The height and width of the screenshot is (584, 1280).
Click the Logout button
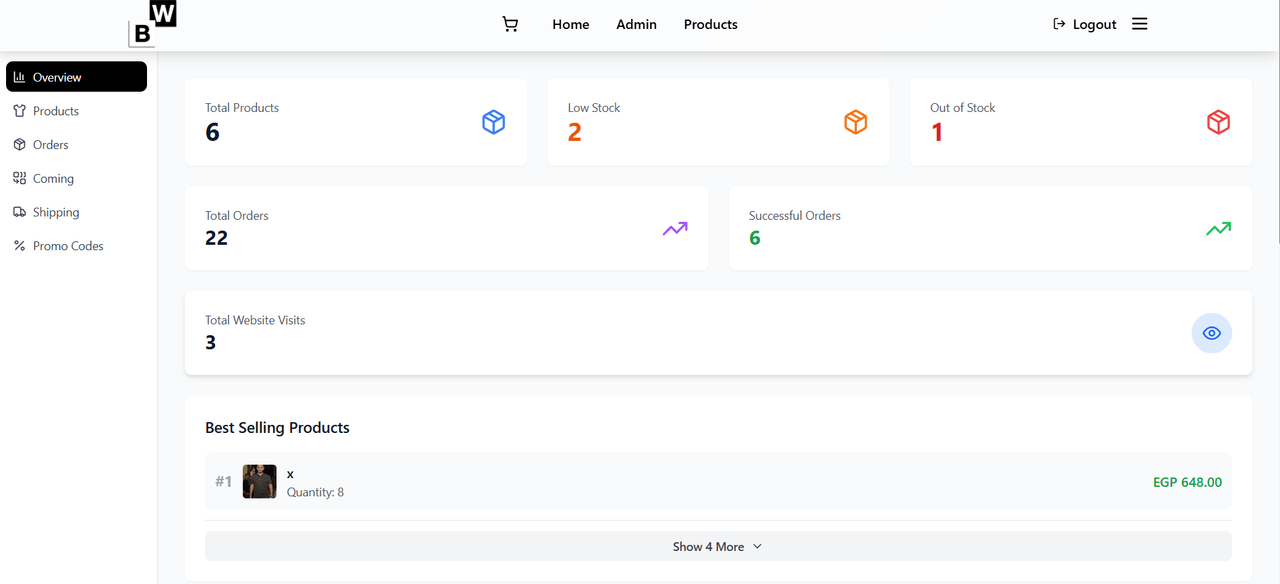[1085, 24]
